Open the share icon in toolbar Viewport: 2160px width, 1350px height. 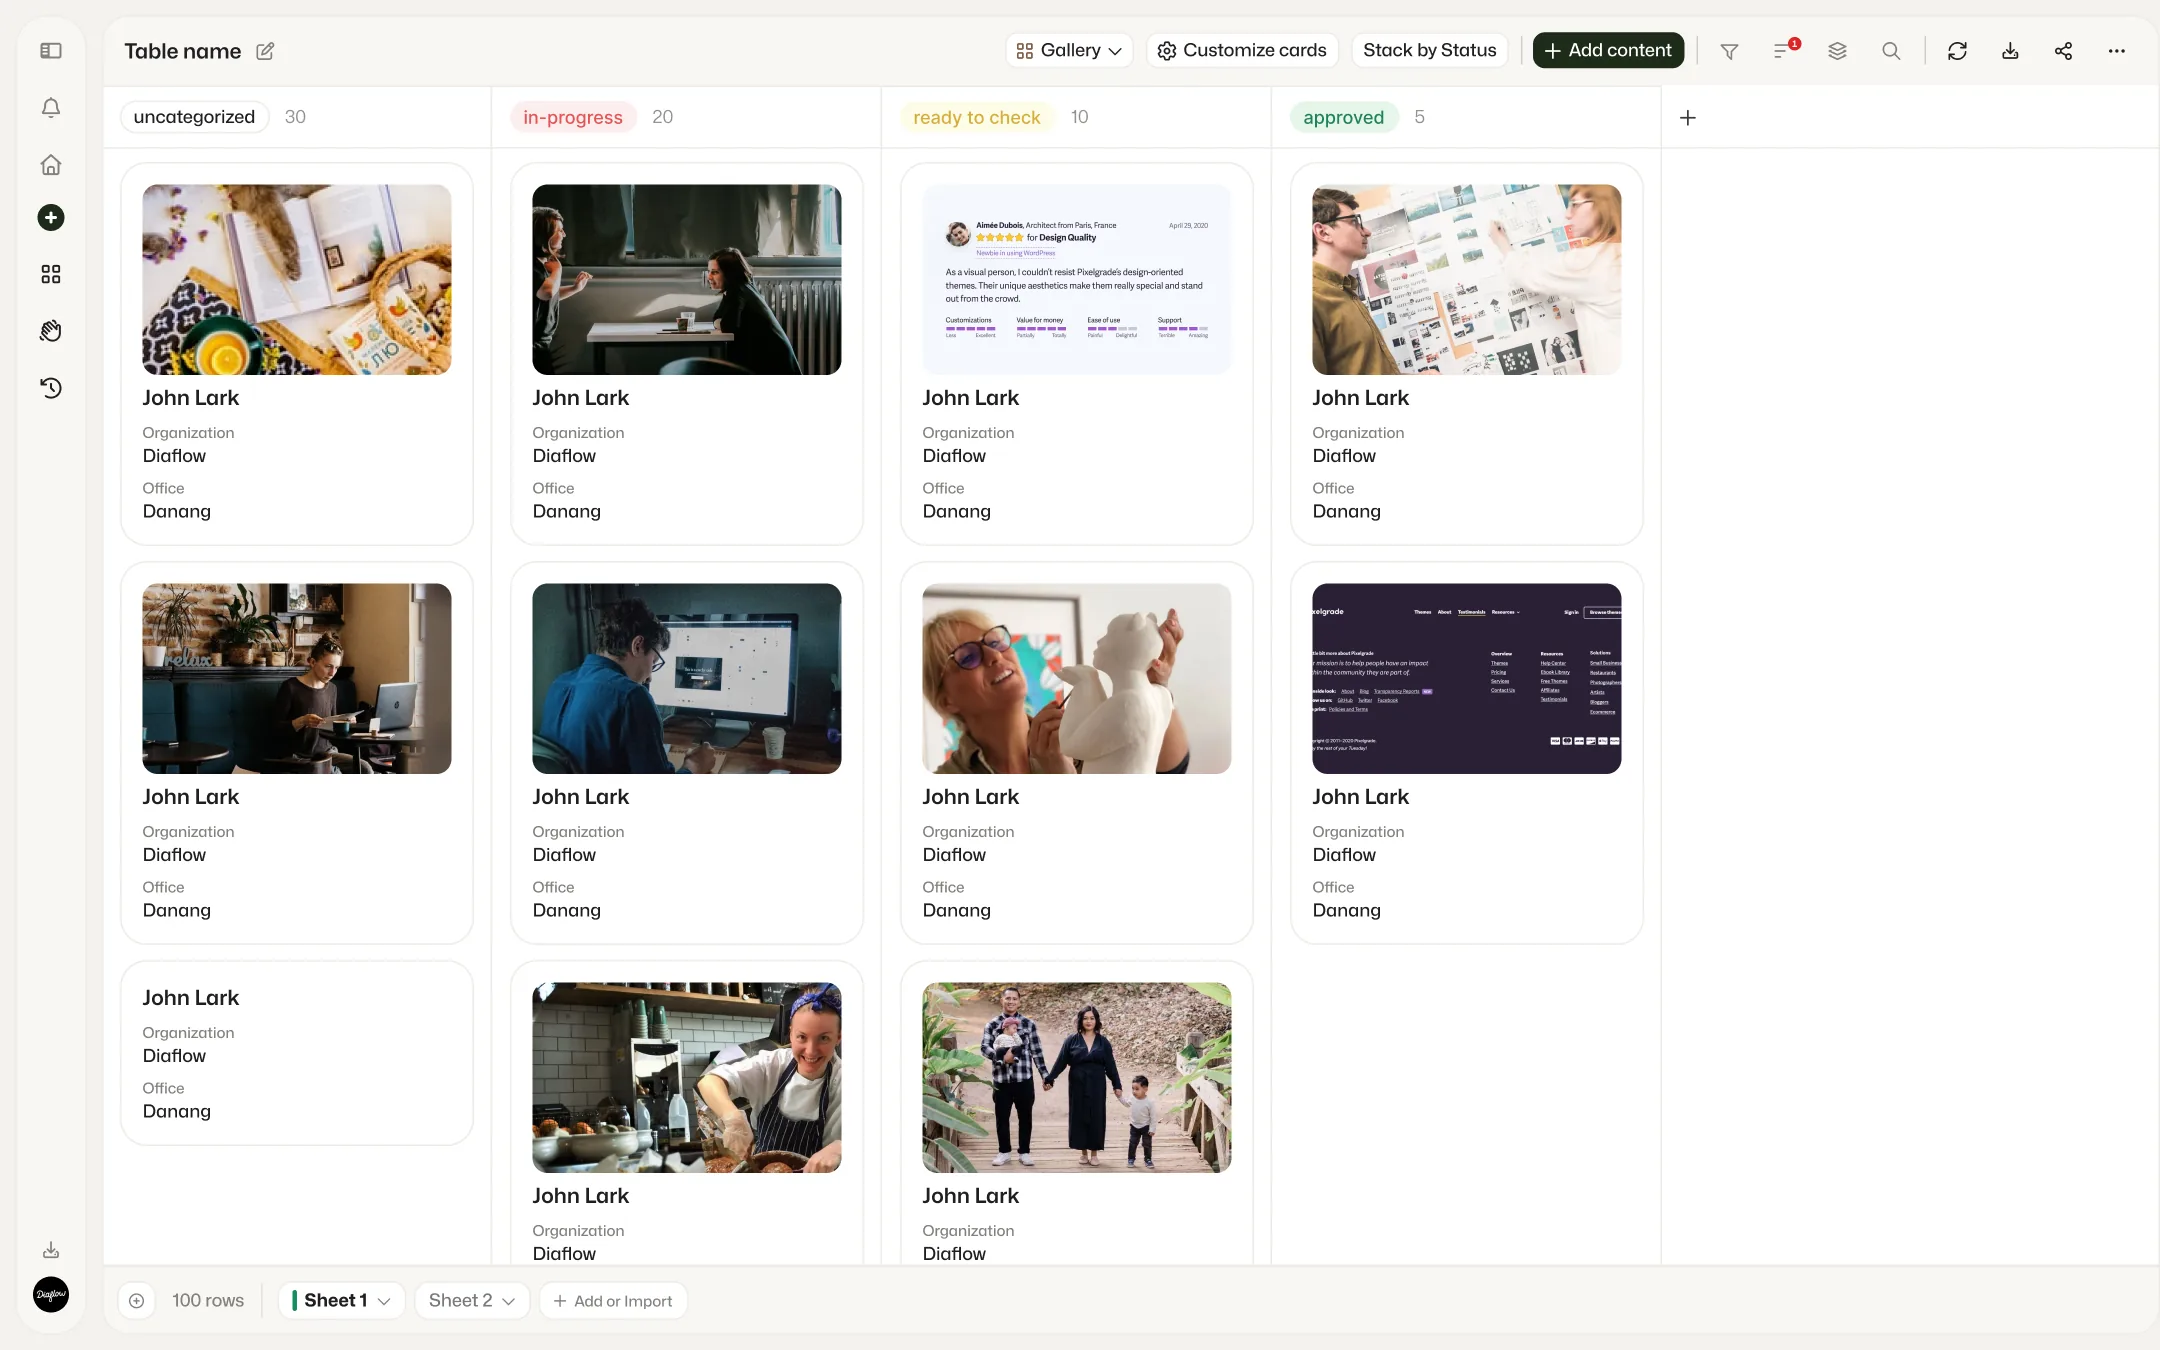tap(2063, 51)
